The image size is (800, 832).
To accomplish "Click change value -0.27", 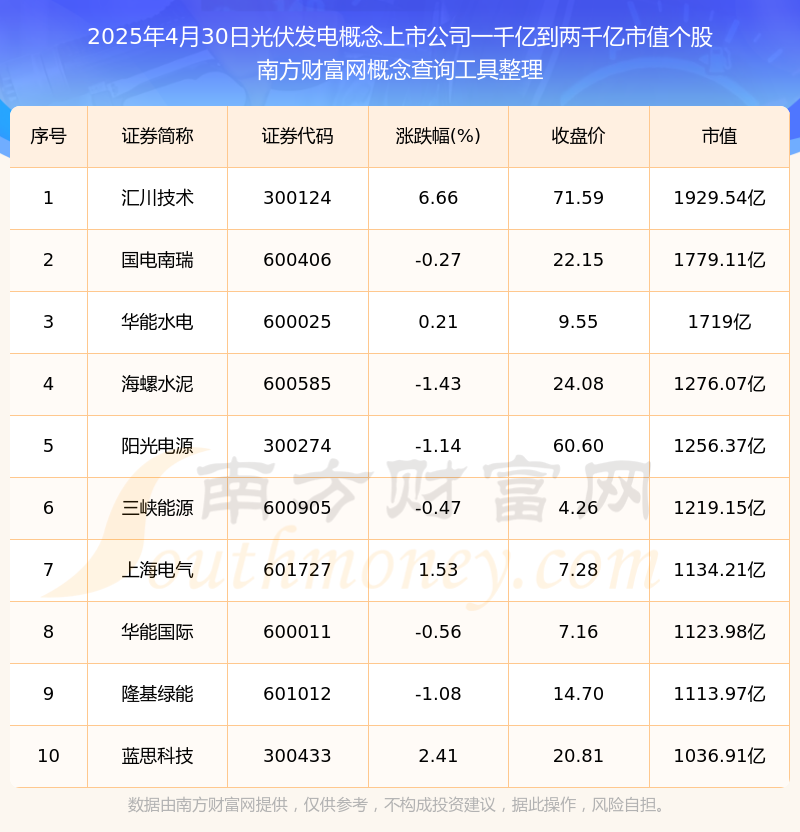I will point(438,260).
